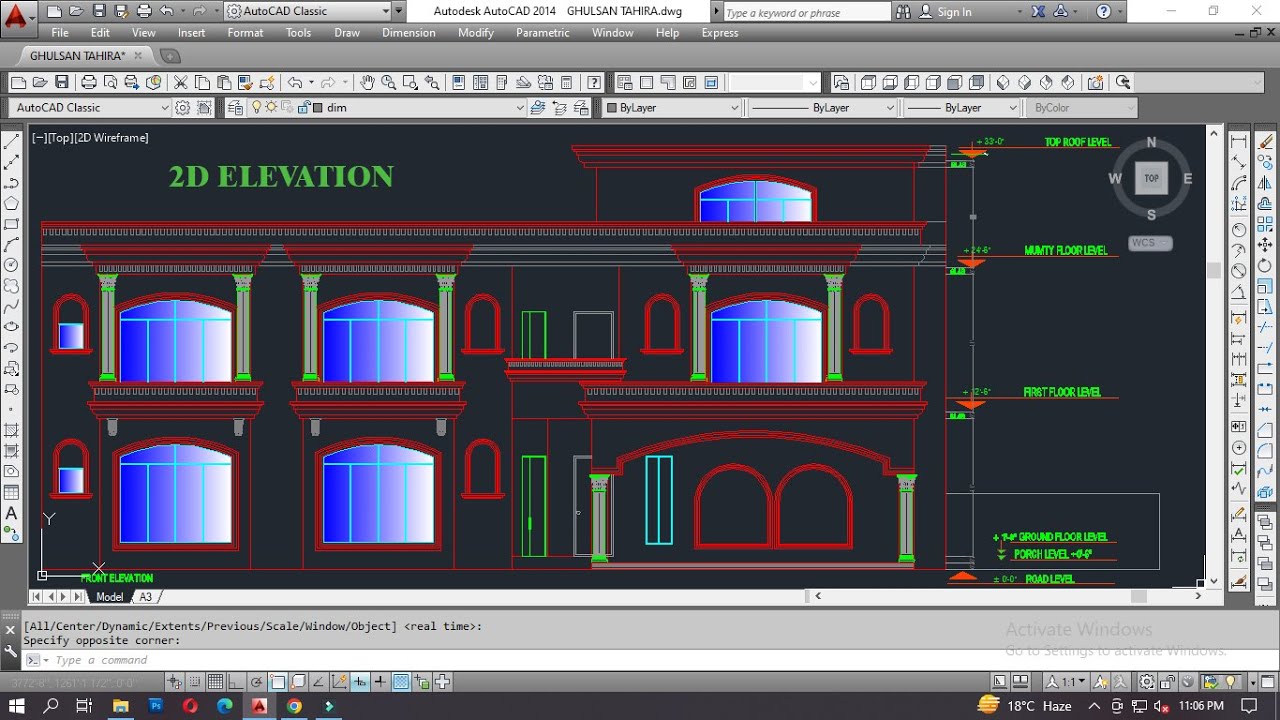
Task: Select the Line draw tool
Action: [x=12, y=141]
